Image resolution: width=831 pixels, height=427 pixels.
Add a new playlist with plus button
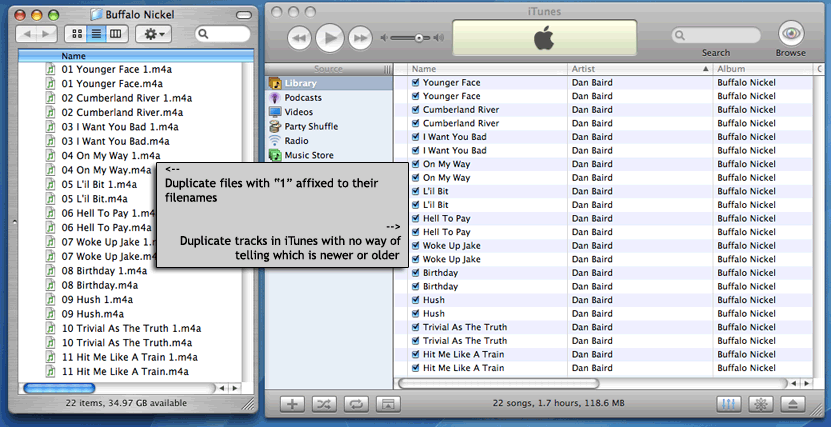click(292, 404)
